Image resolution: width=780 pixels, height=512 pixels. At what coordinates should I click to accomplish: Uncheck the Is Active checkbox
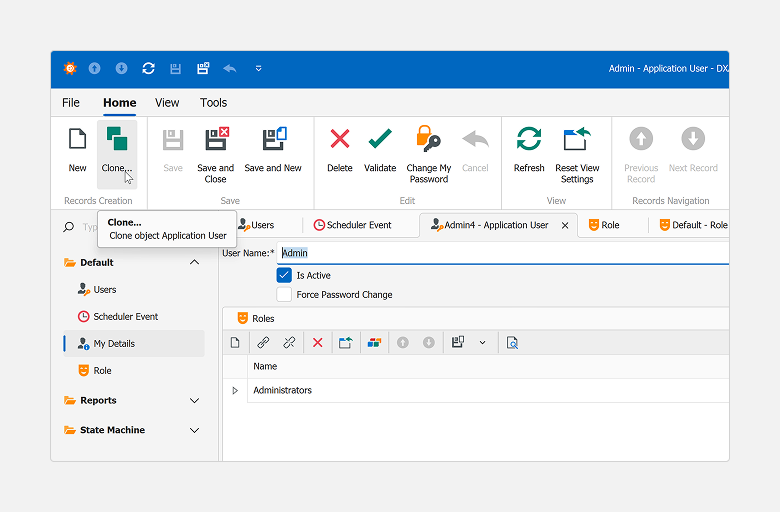[284, 275]
